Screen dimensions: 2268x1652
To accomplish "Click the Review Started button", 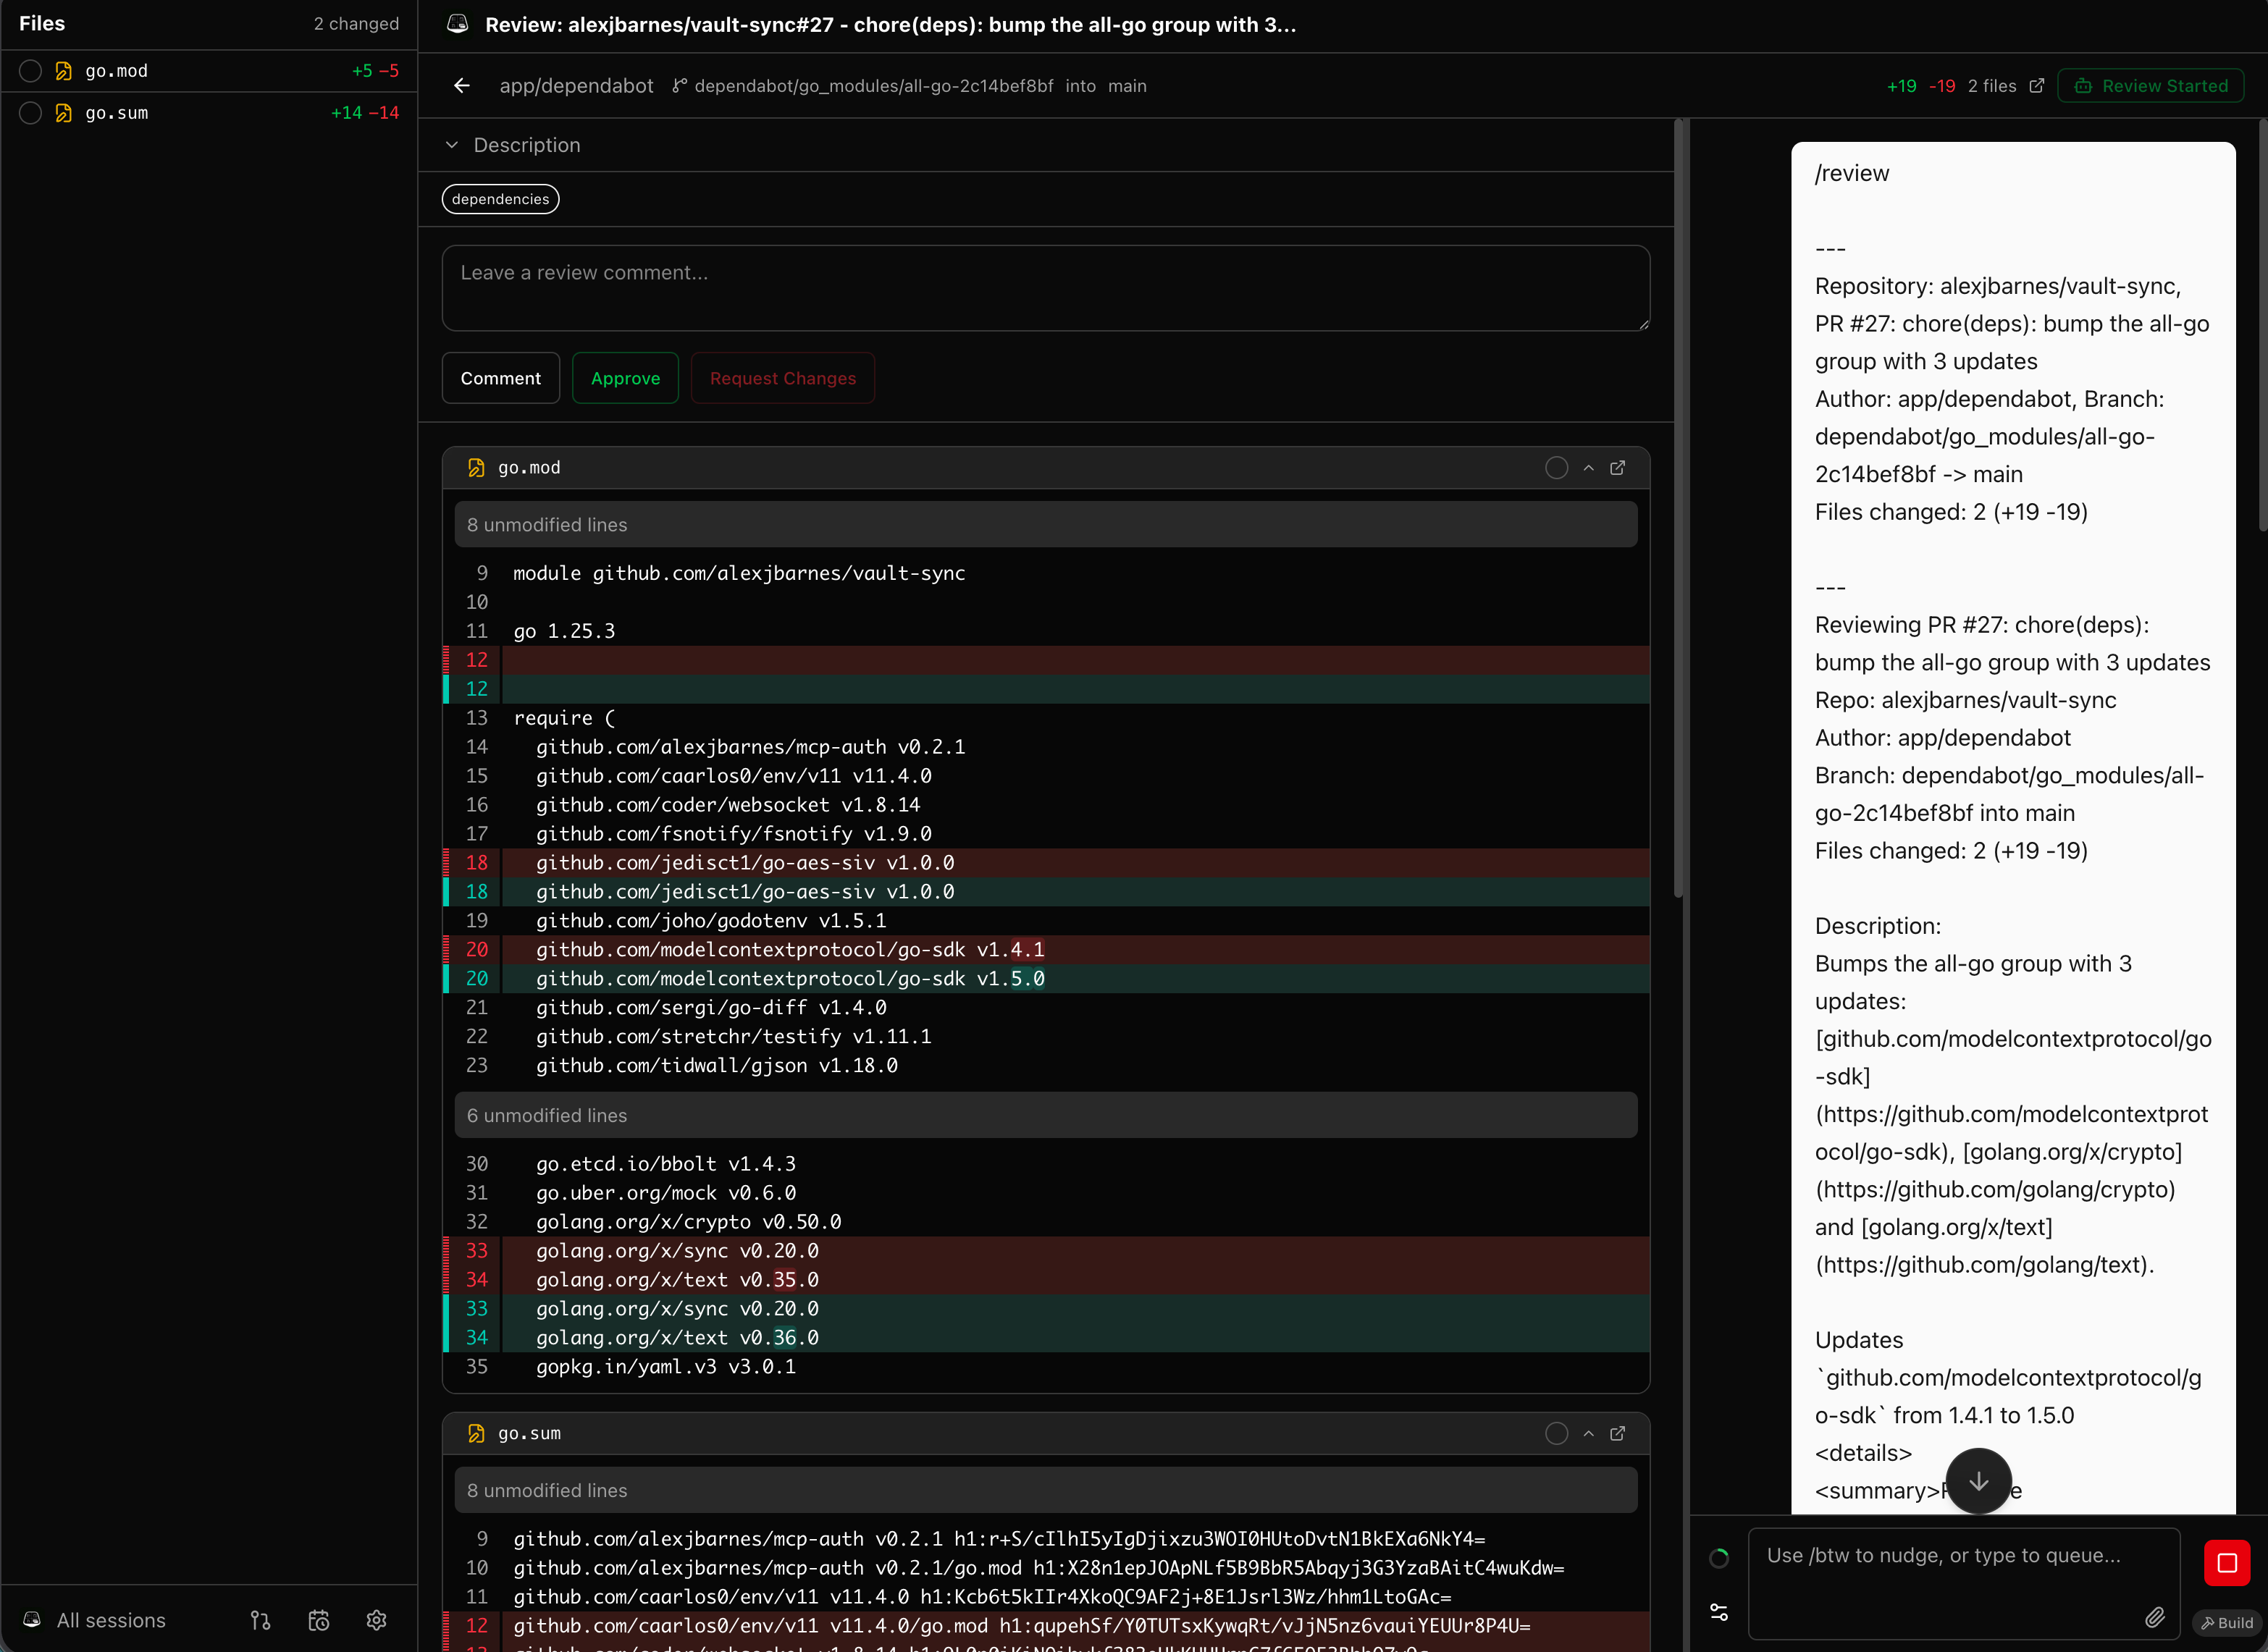I will 2150,86.
